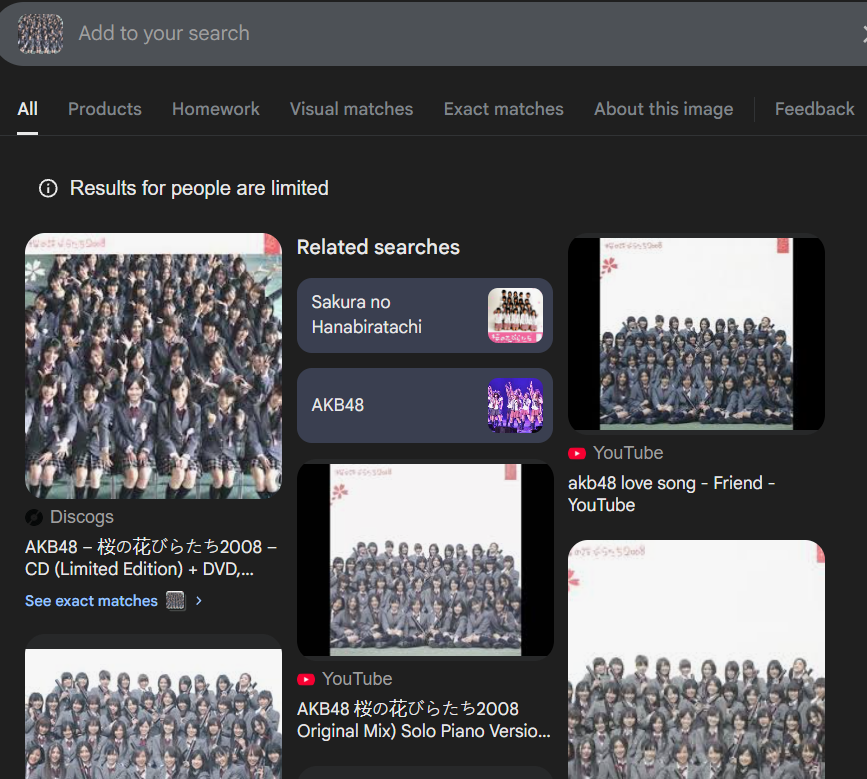View the About this image tab
Screen dimensions: 867x779
point(664,109)
